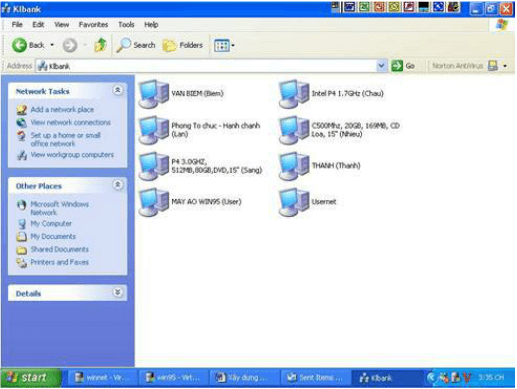Click View network connections link
Viewport: 517px width, 389px height.
[70, 122]
